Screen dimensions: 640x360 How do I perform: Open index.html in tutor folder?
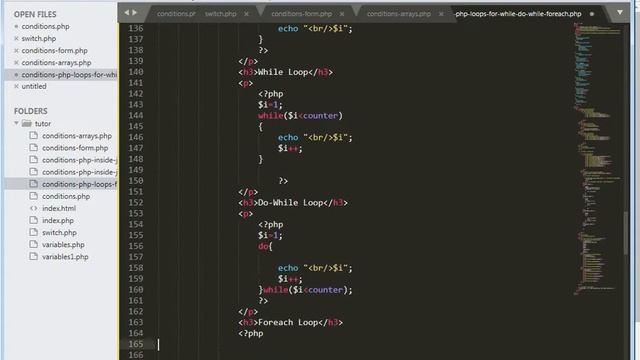(x=59, y=208)
